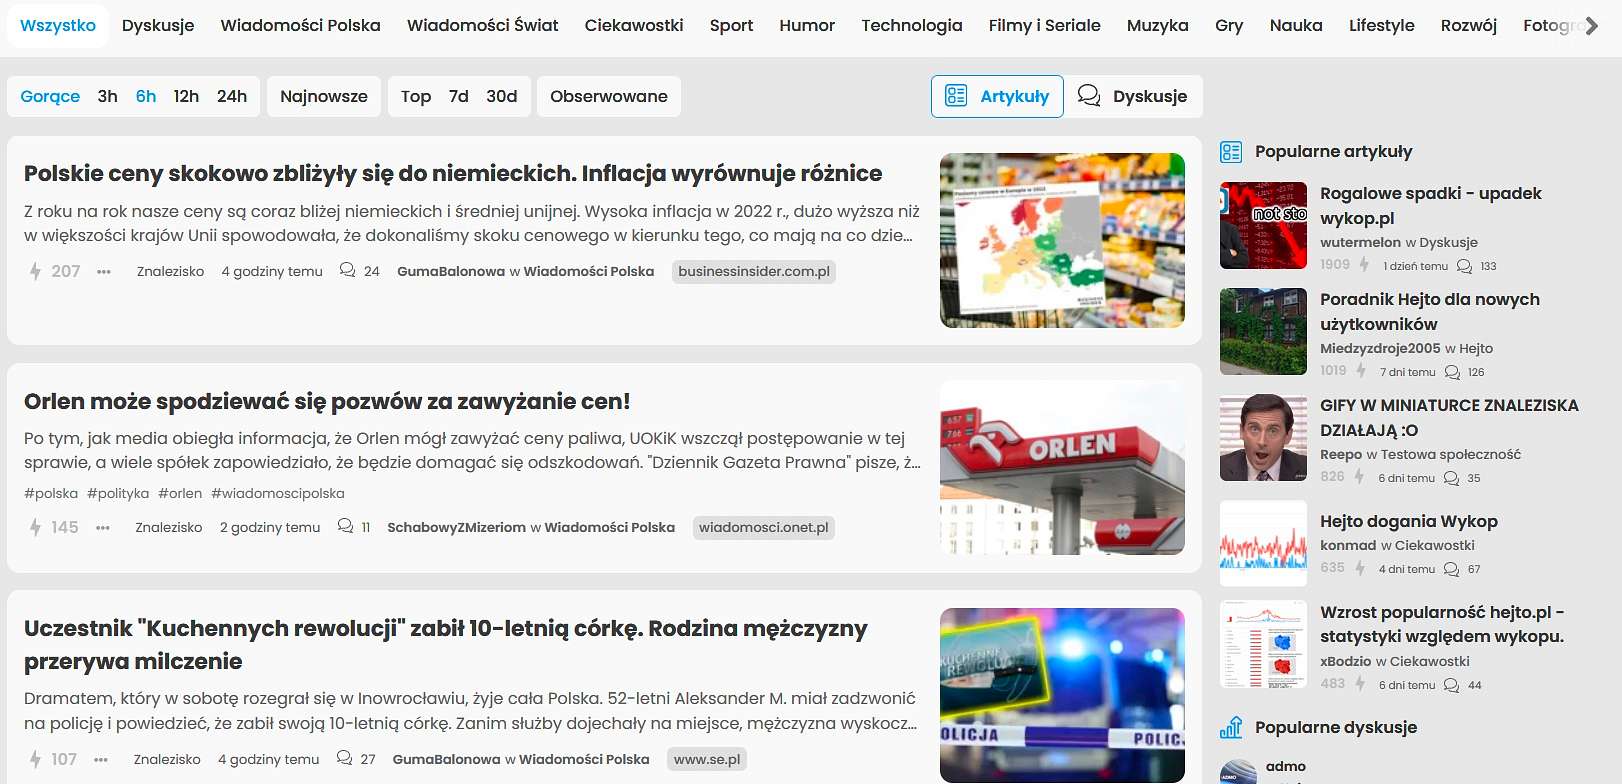Select the Gorące sorting option
Screen dimensions: 1622x784
click(x=50, y=96)
